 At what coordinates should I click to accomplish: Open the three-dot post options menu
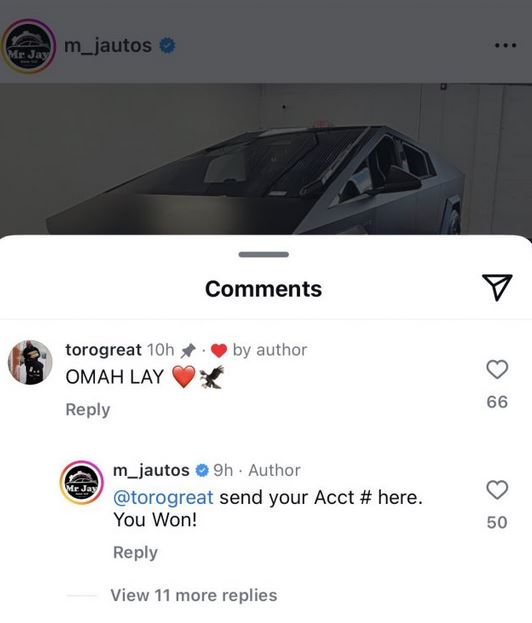point(505,45)
